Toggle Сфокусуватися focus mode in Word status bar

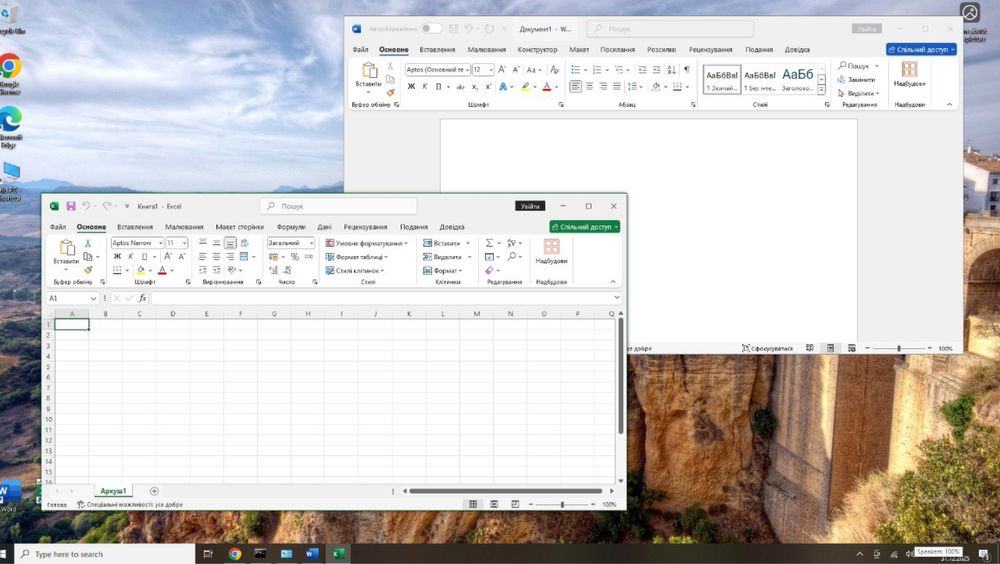767,348
